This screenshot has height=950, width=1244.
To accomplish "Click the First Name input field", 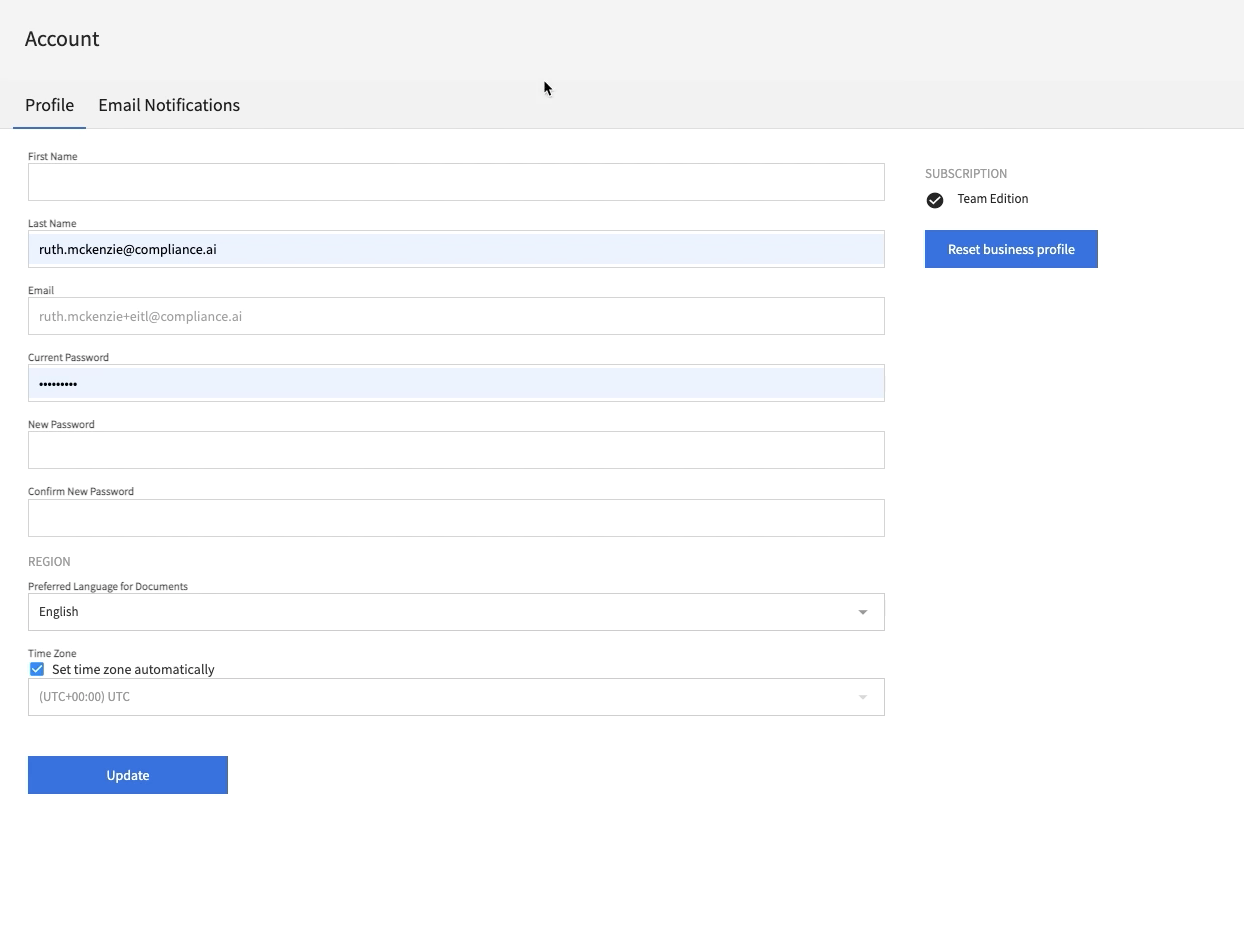I will click(x=456, y=182).
